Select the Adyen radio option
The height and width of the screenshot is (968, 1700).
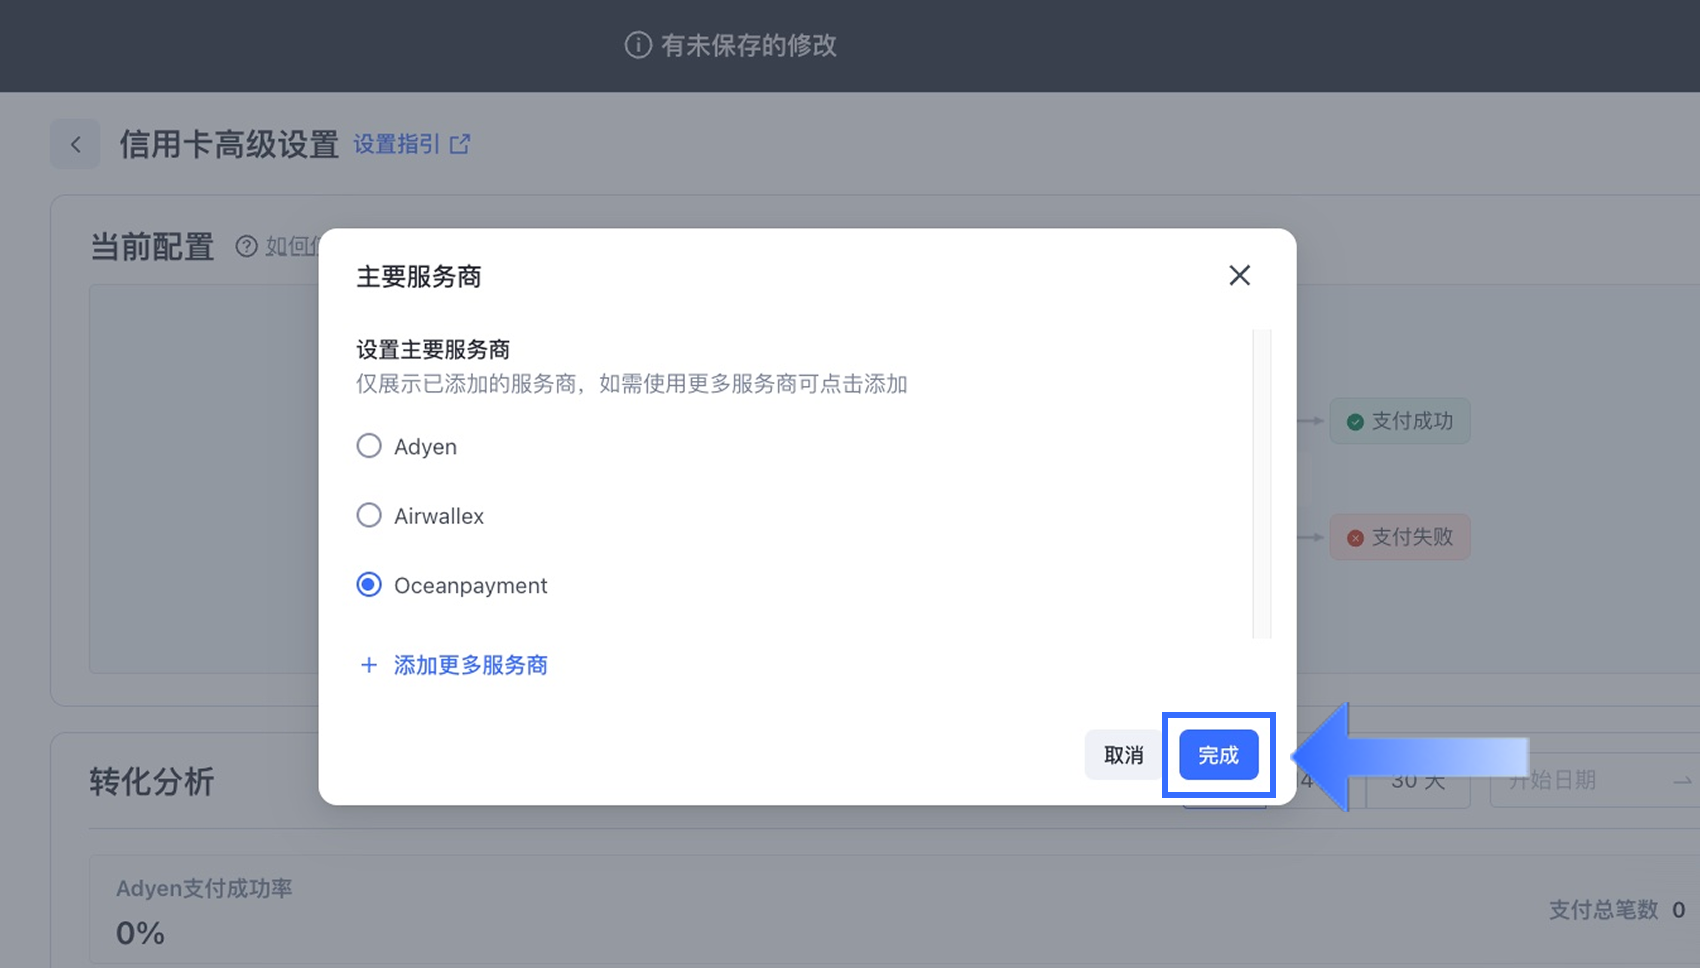pos(369,446)
